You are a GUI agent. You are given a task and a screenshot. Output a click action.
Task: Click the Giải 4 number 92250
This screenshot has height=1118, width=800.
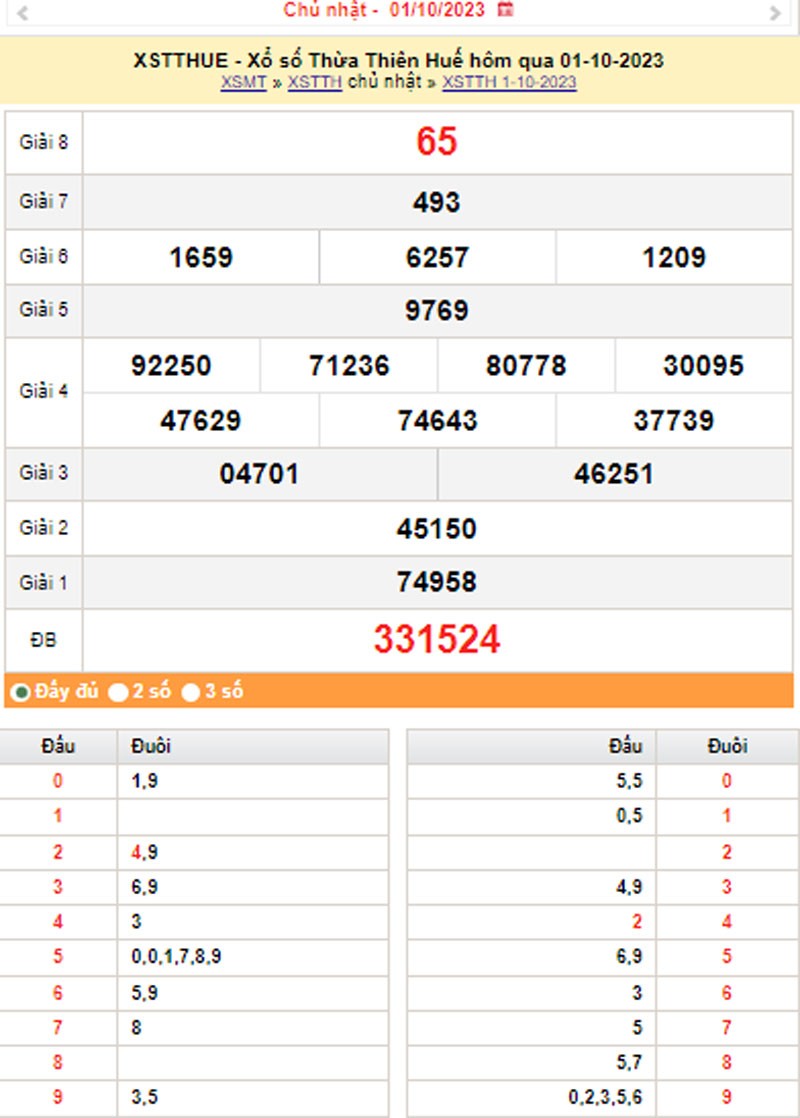coord(171,366)
